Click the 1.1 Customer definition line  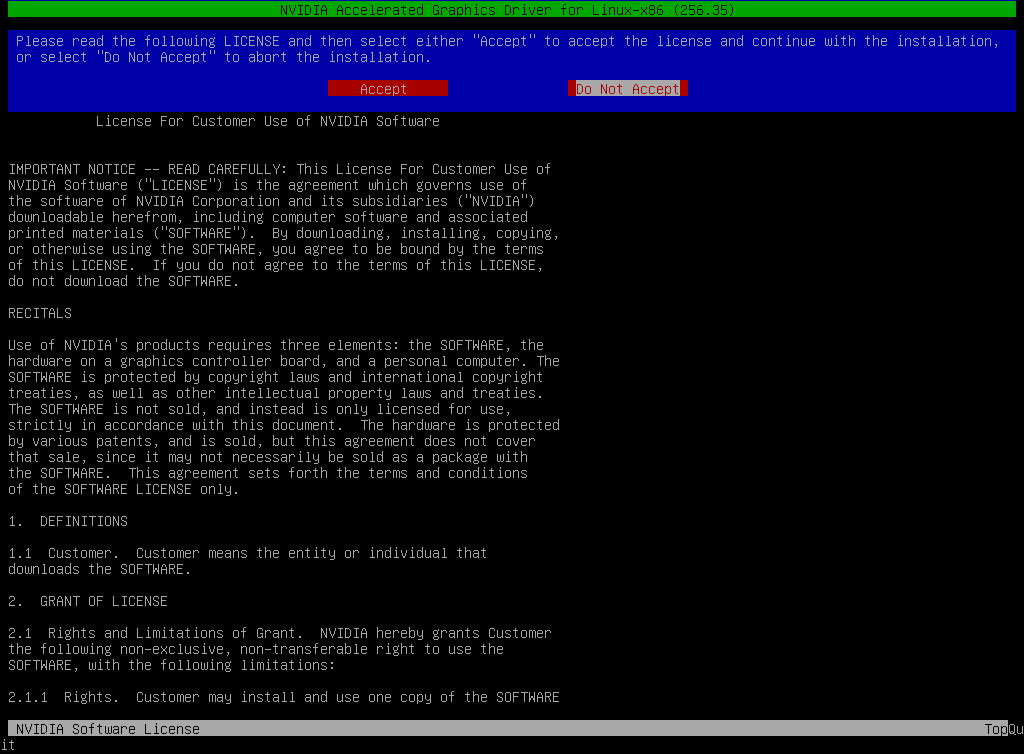click(248, 554)
